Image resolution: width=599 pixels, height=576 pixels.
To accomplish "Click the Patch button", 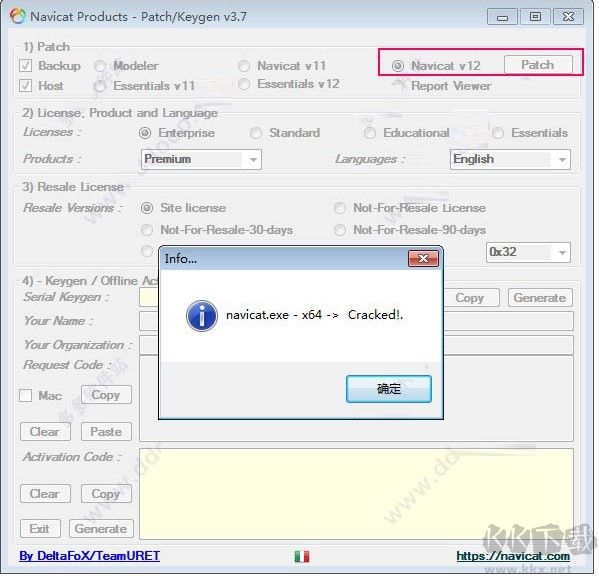I will 538,65.
